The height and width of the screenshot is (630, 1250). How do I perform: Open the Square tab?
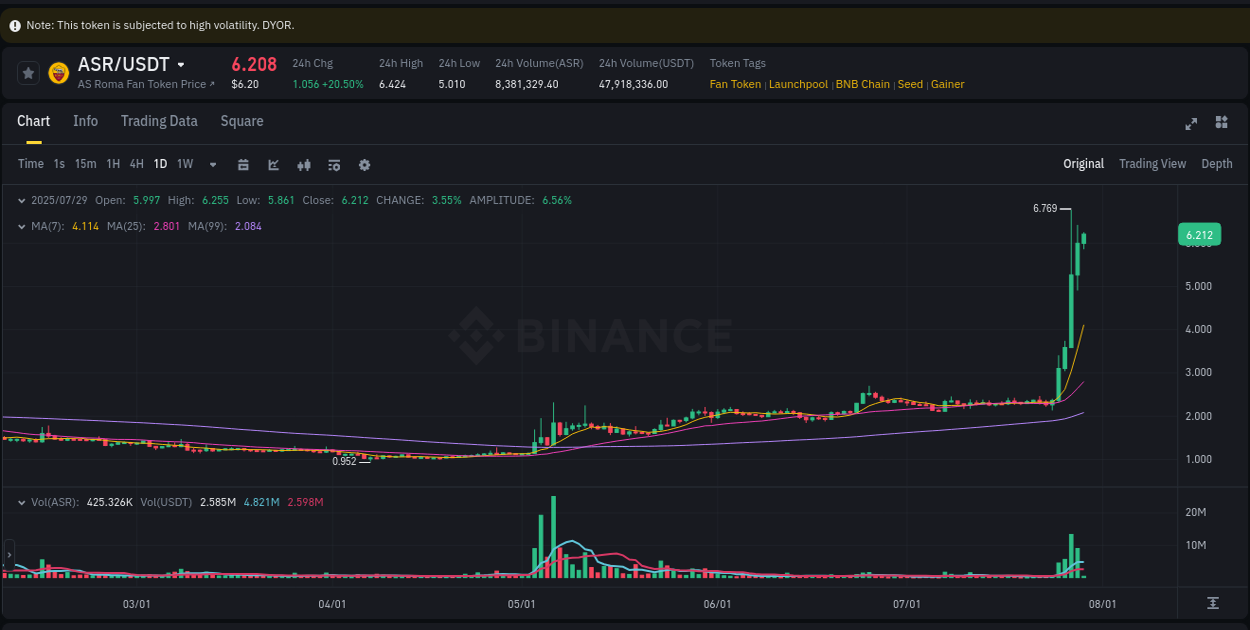tap(241, 121)
